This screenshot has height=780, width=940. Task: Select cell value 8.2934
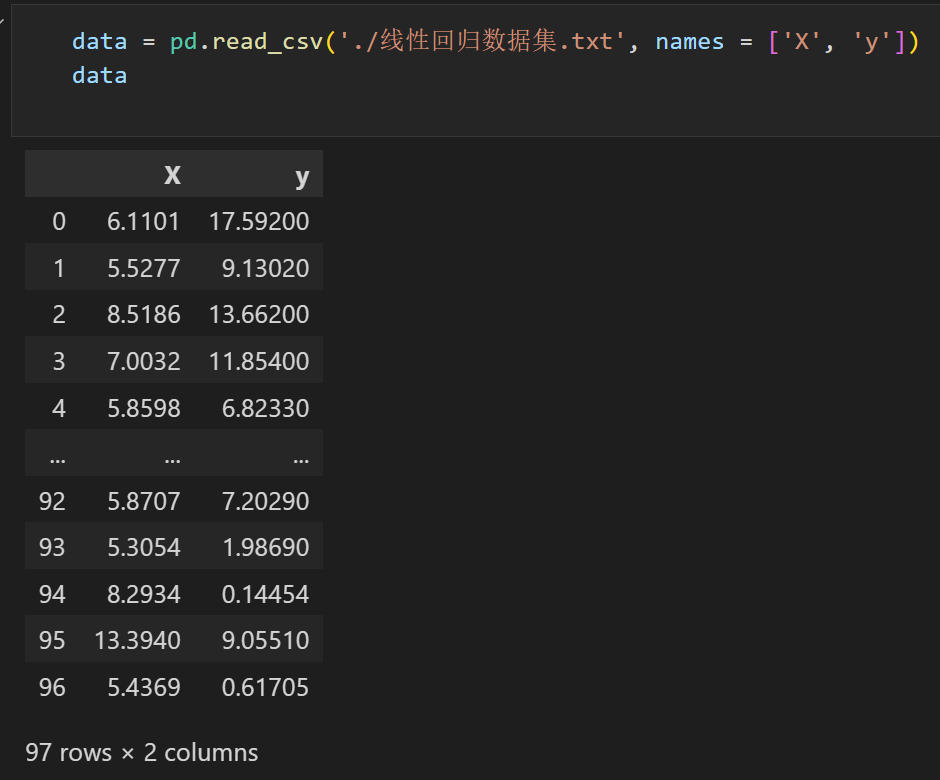(144, 594)
